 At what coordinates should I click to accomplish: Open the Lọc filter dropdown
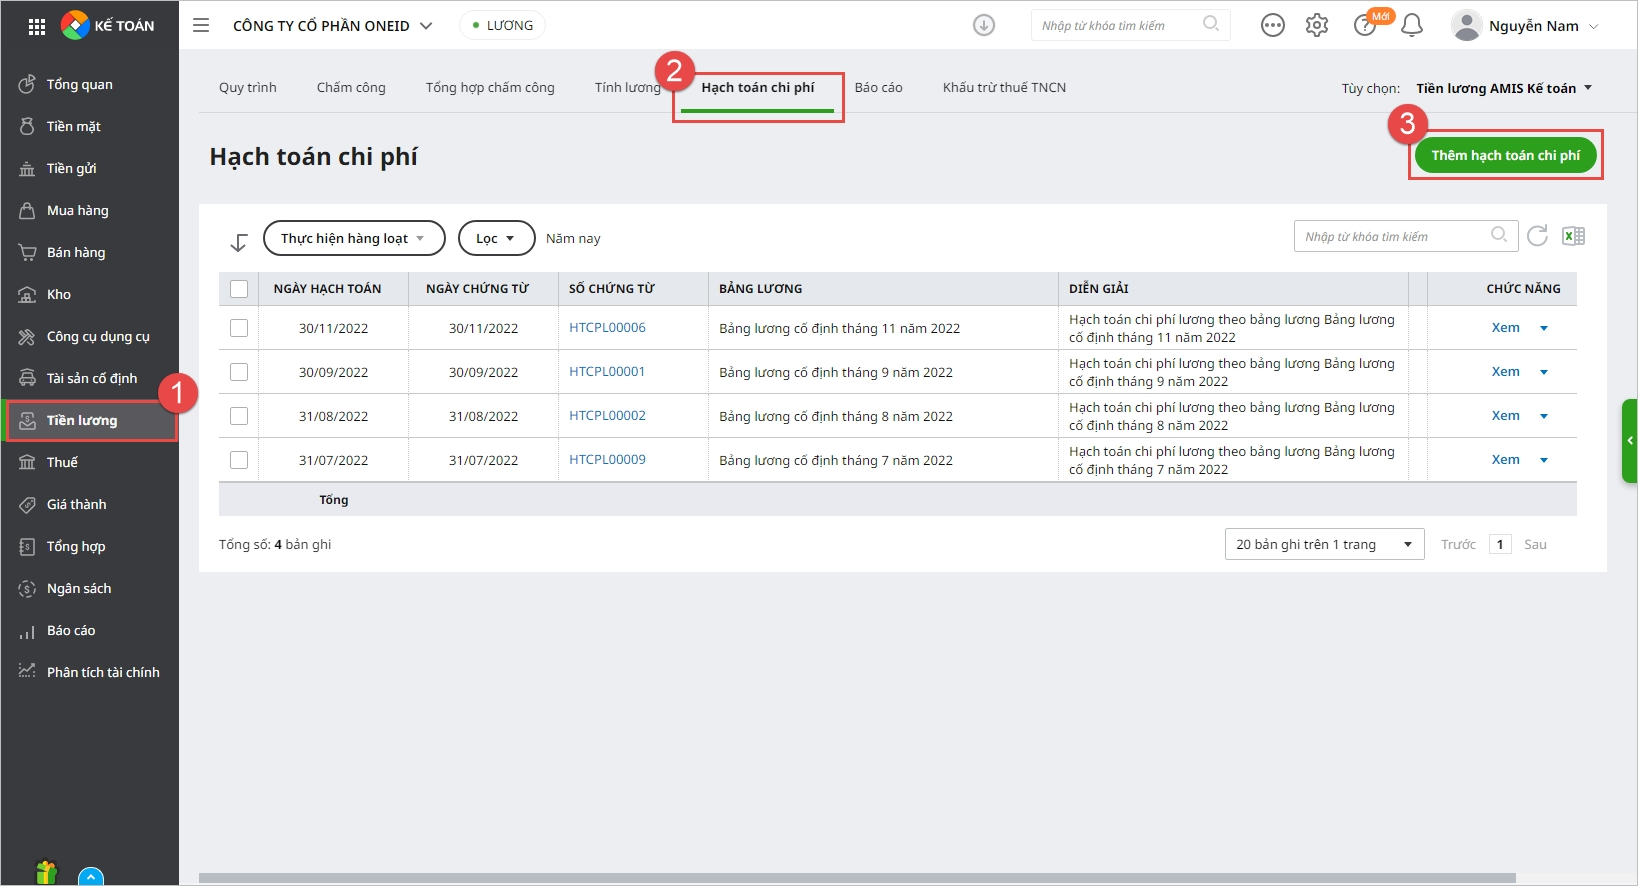pyautogui.click(x=496, y=238)
